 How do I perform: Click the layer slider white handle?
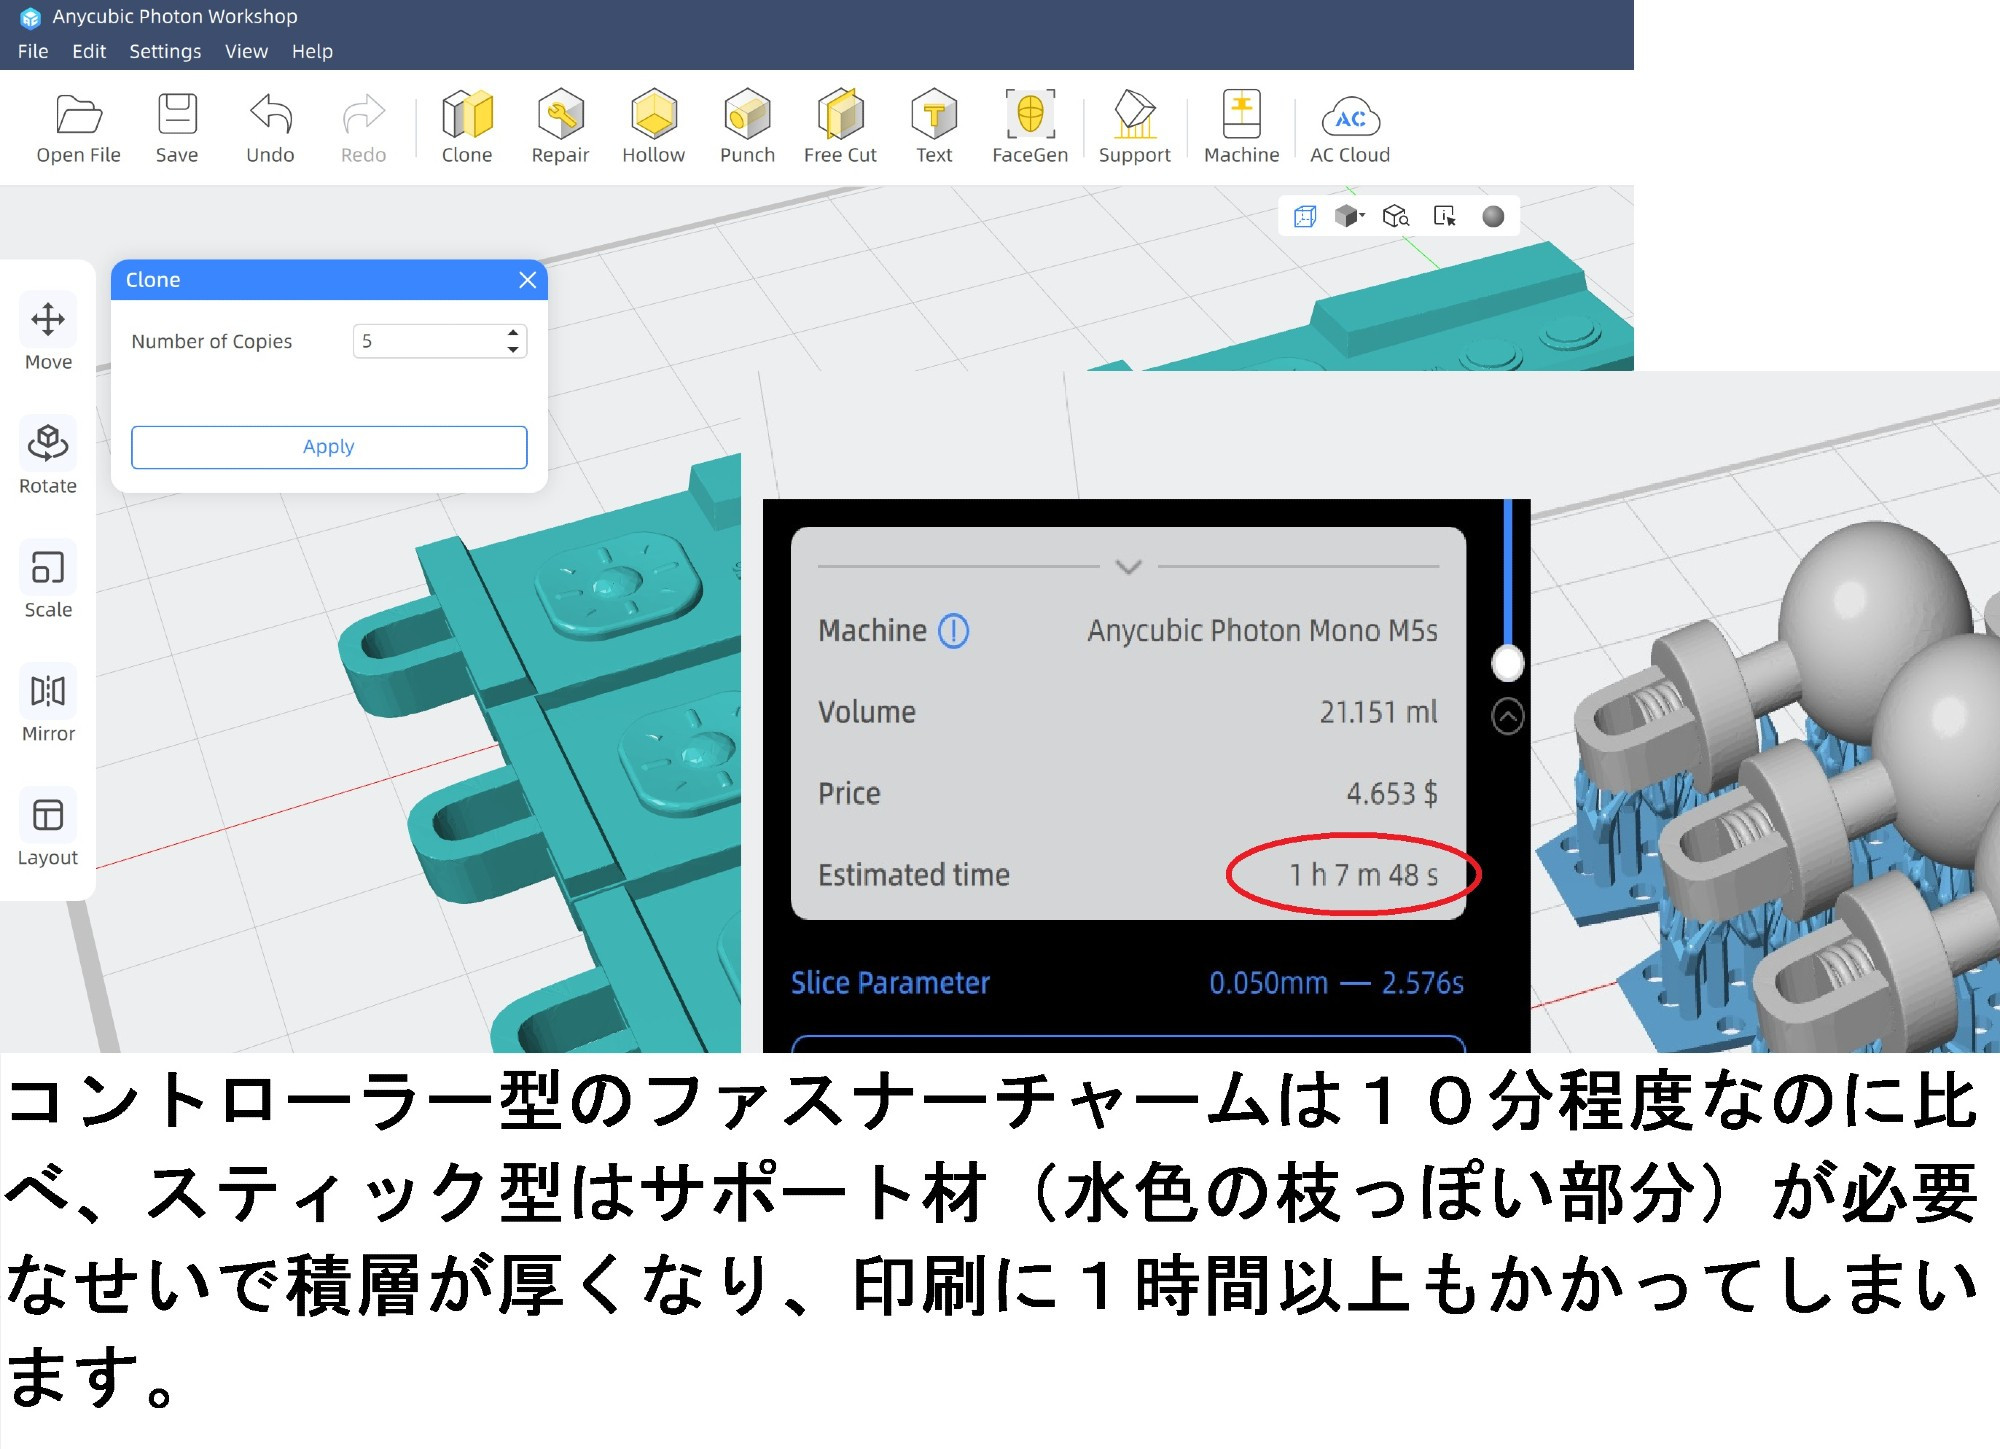pyautogui.click(x=1507, y=662)
